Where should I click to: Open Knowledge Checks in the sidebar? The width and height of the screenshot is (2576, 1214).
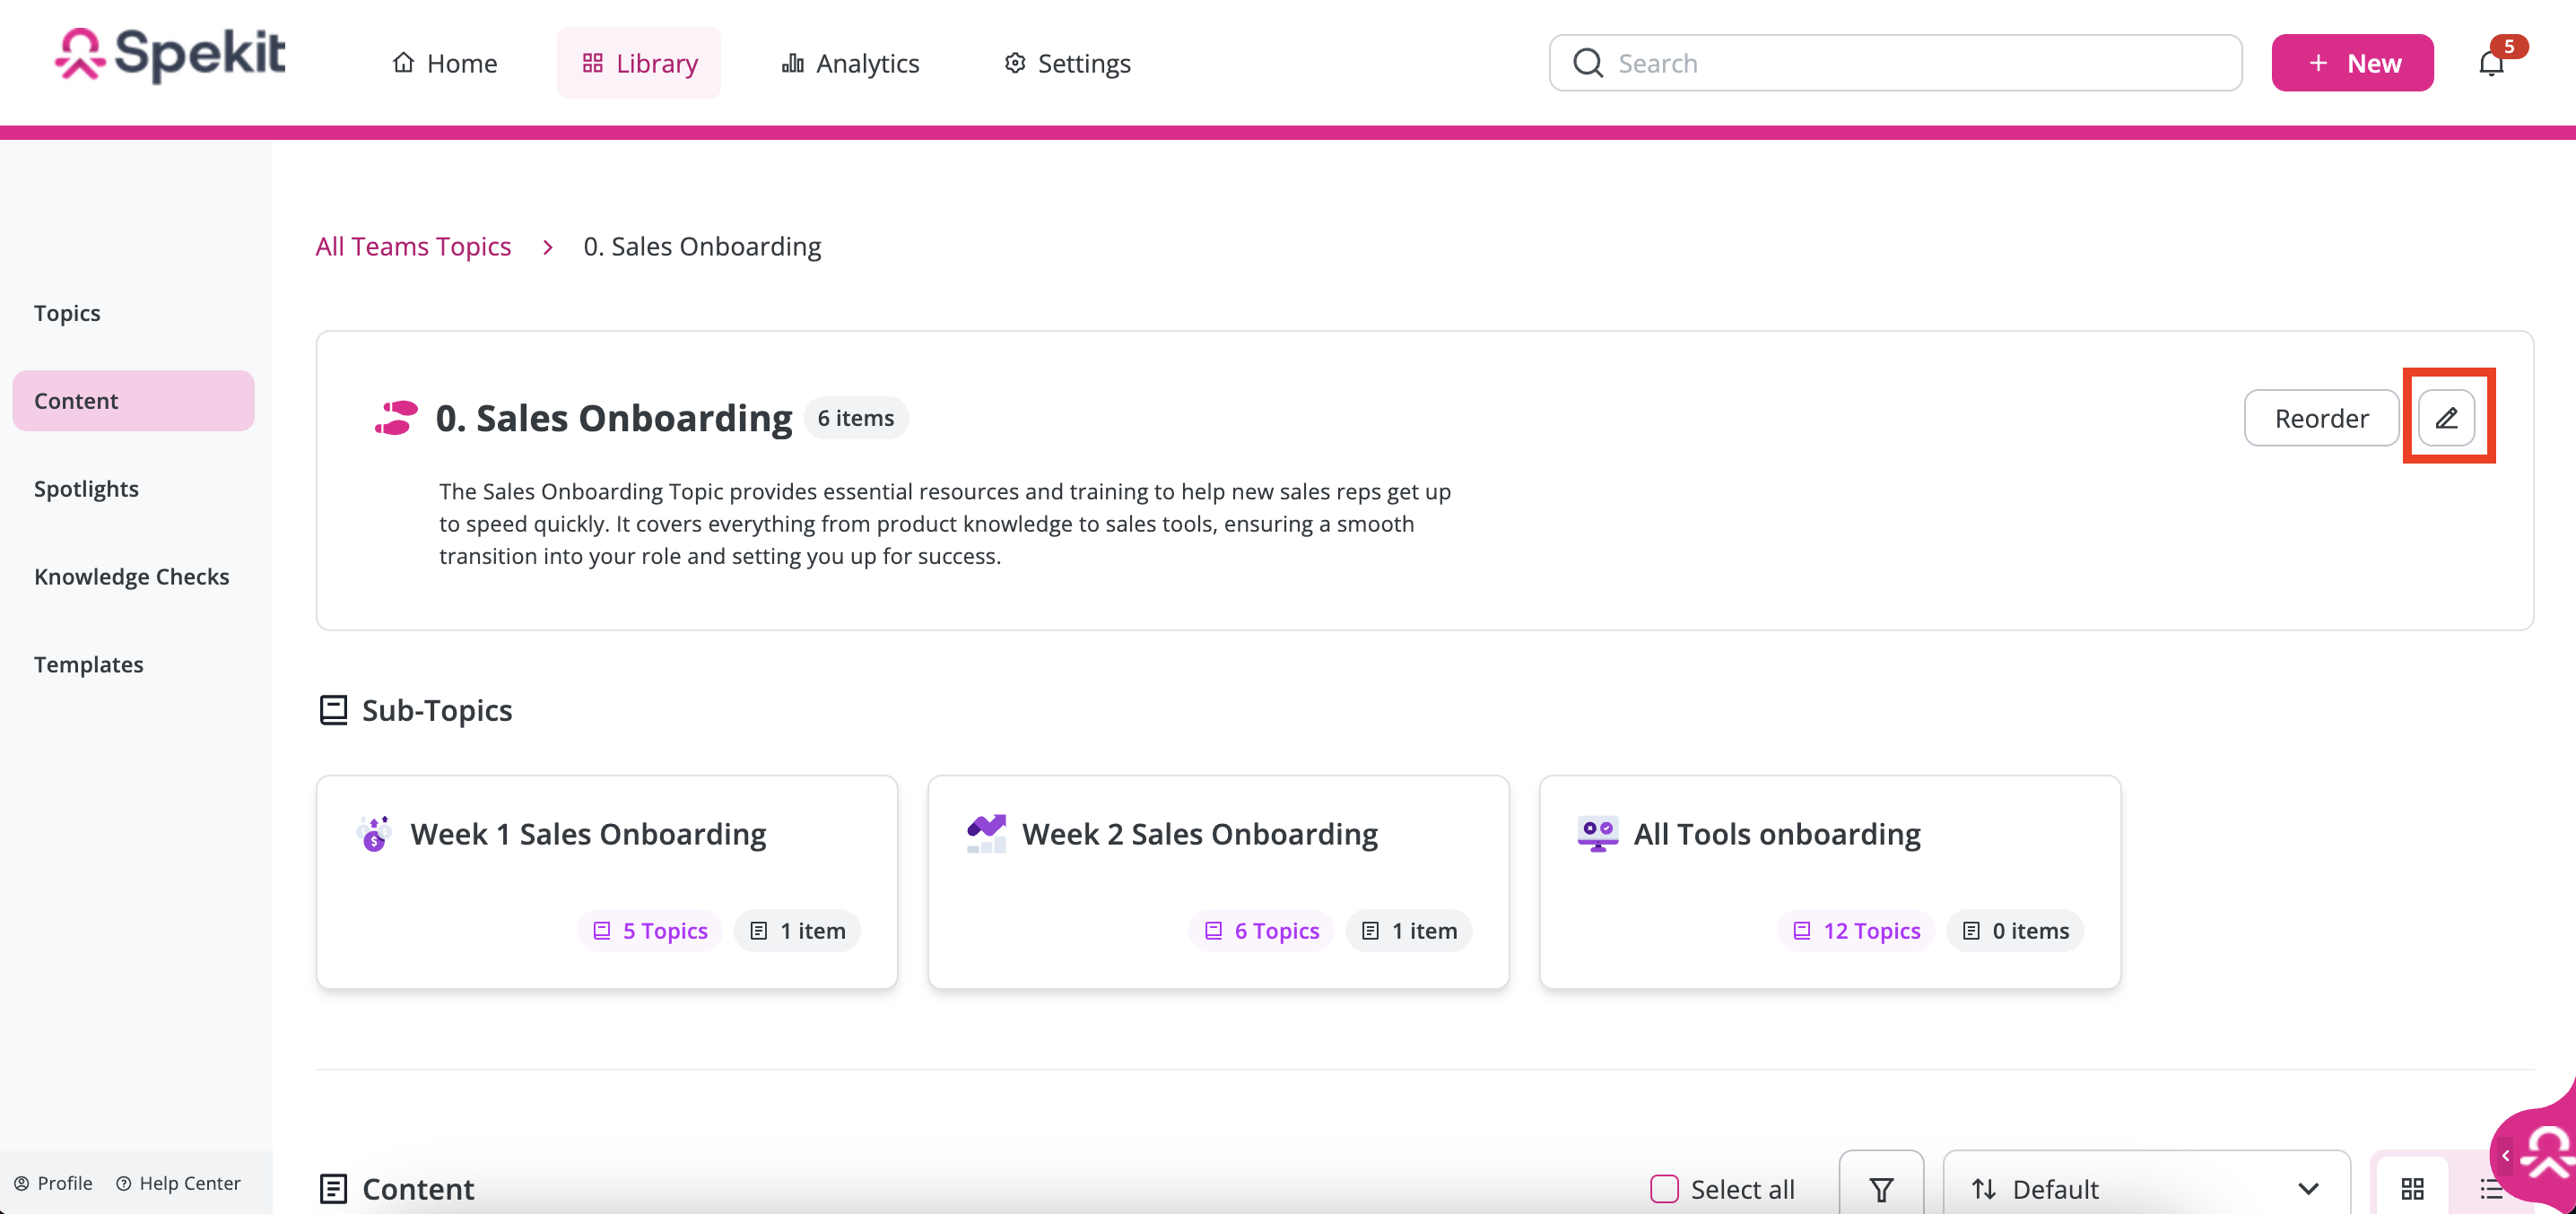pyautogui.click(x=131, y=577)
